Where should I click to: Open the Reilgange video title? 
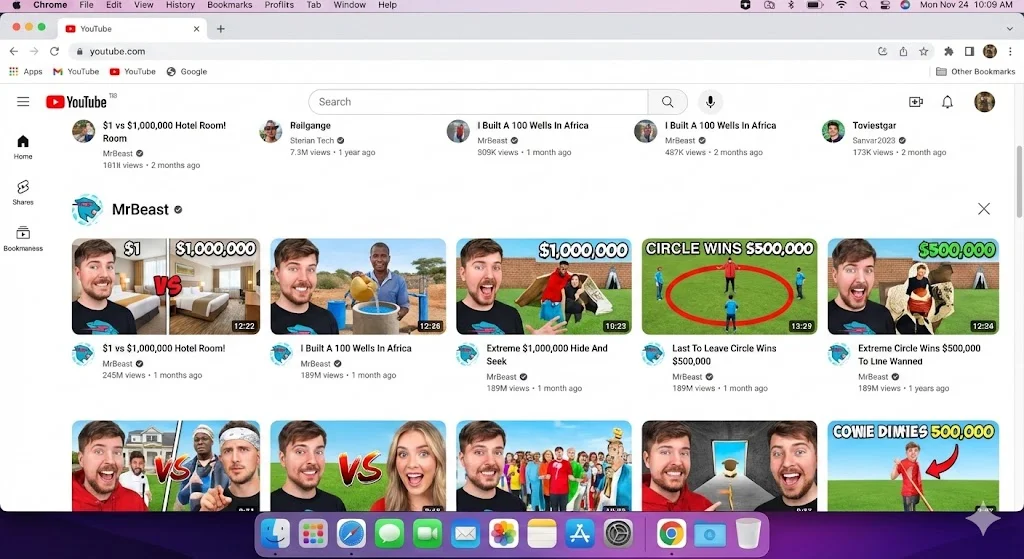point(310,125)
